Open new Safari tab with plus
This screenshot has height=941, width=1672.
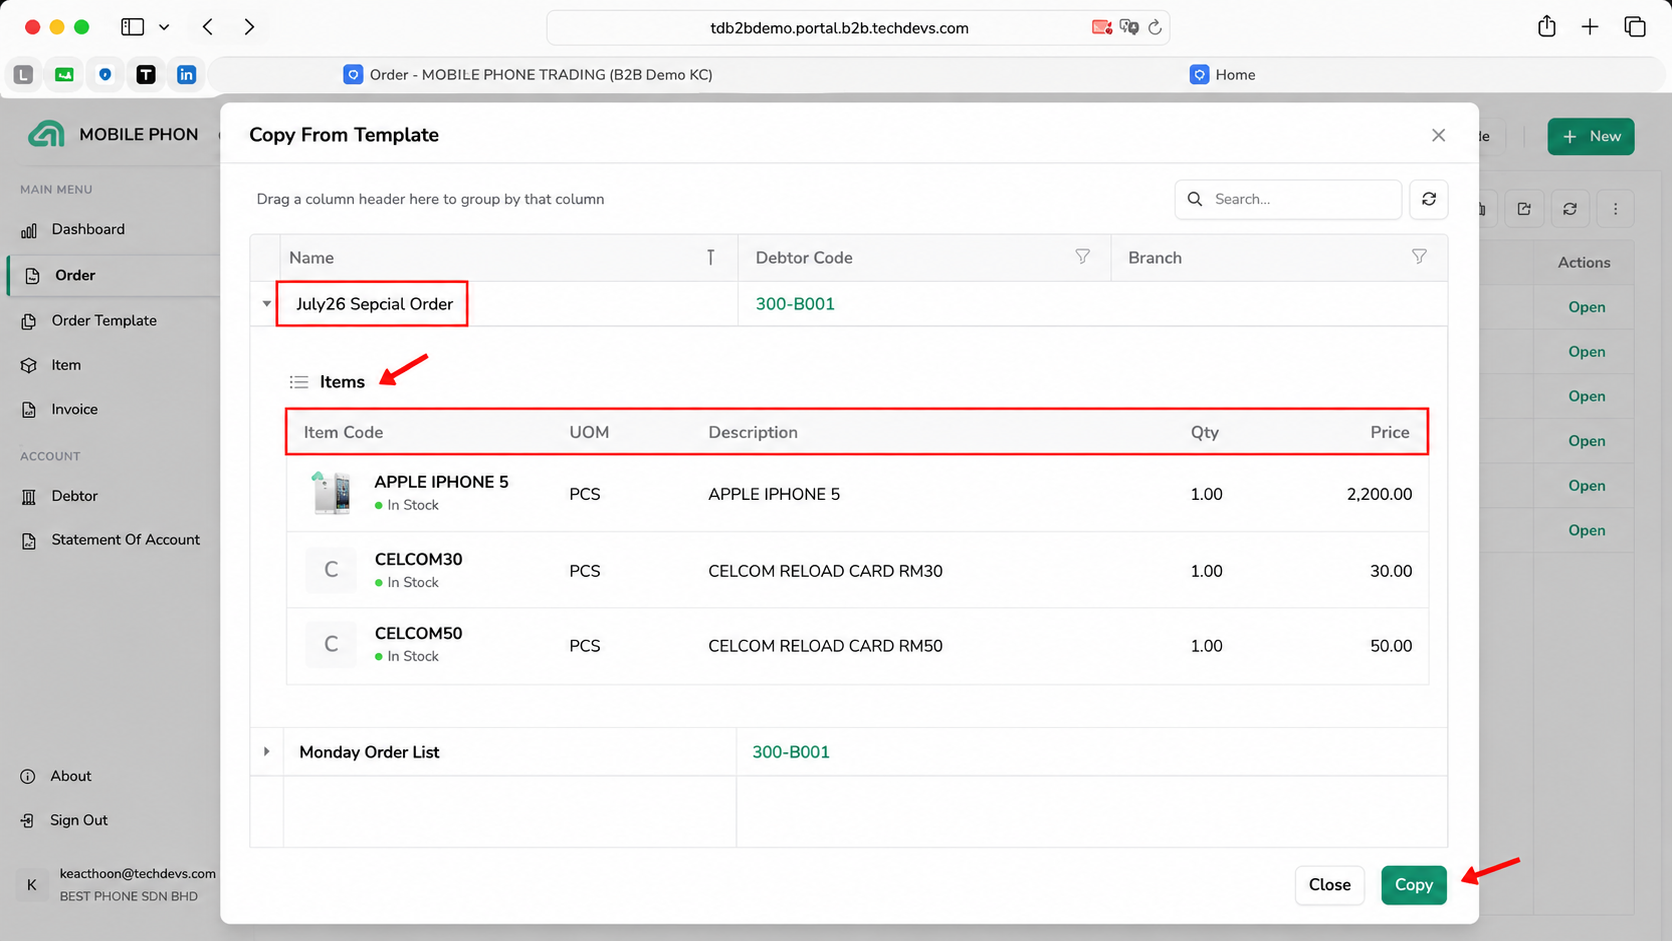tap(1590, 27)
